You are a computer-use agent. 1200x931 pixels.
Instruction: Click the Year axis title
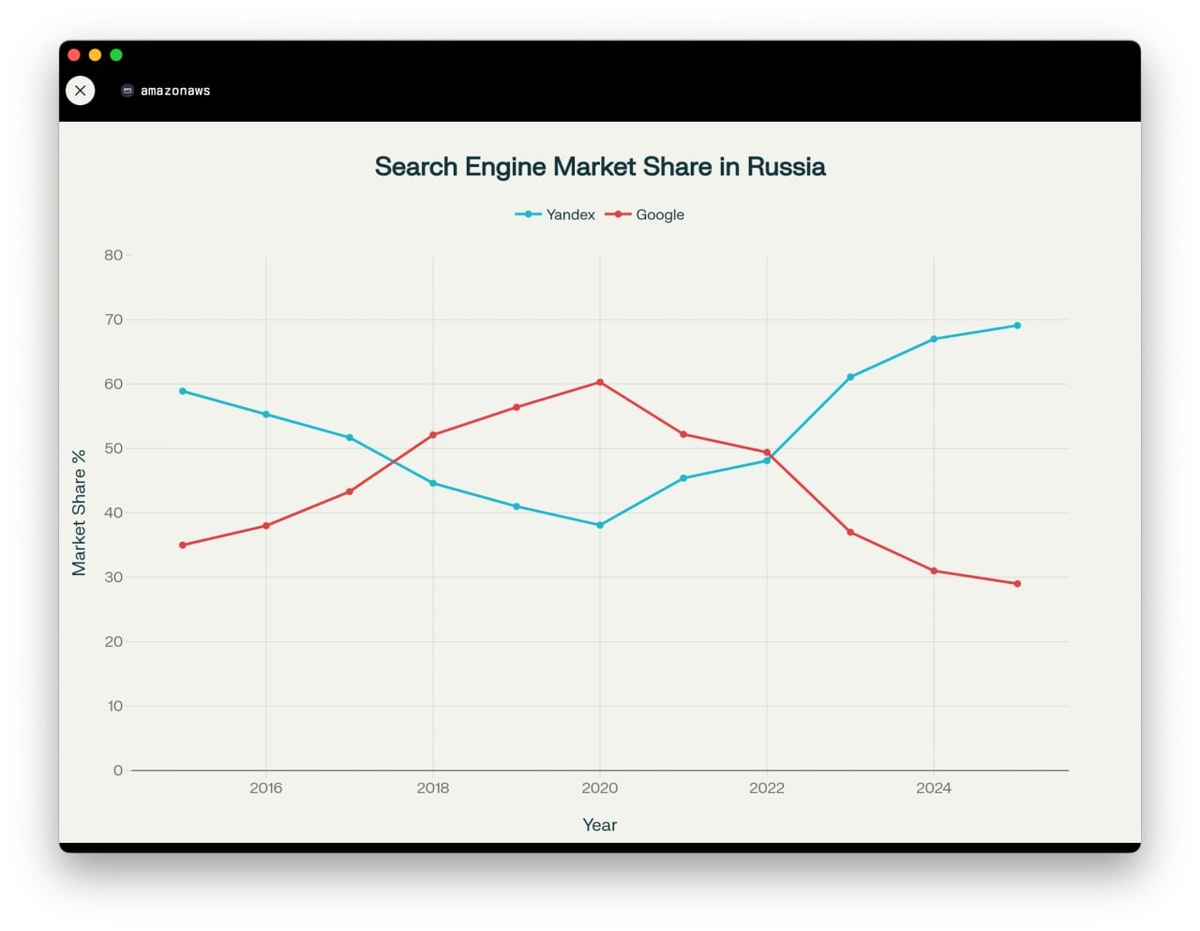pyautogui.click(x=600, y=825)
